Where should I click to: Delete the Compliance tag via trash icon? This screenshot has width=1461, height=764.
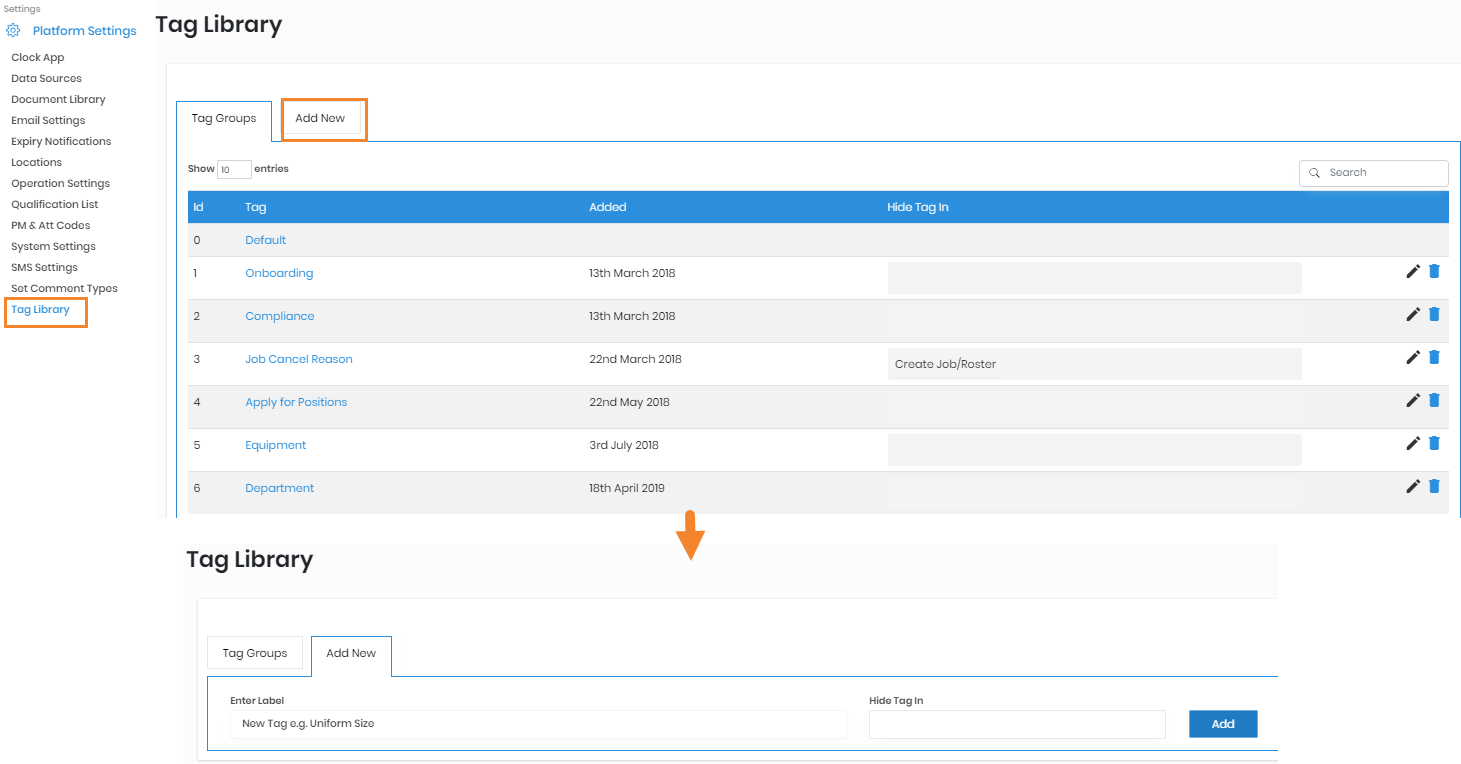click(1434, 314)
